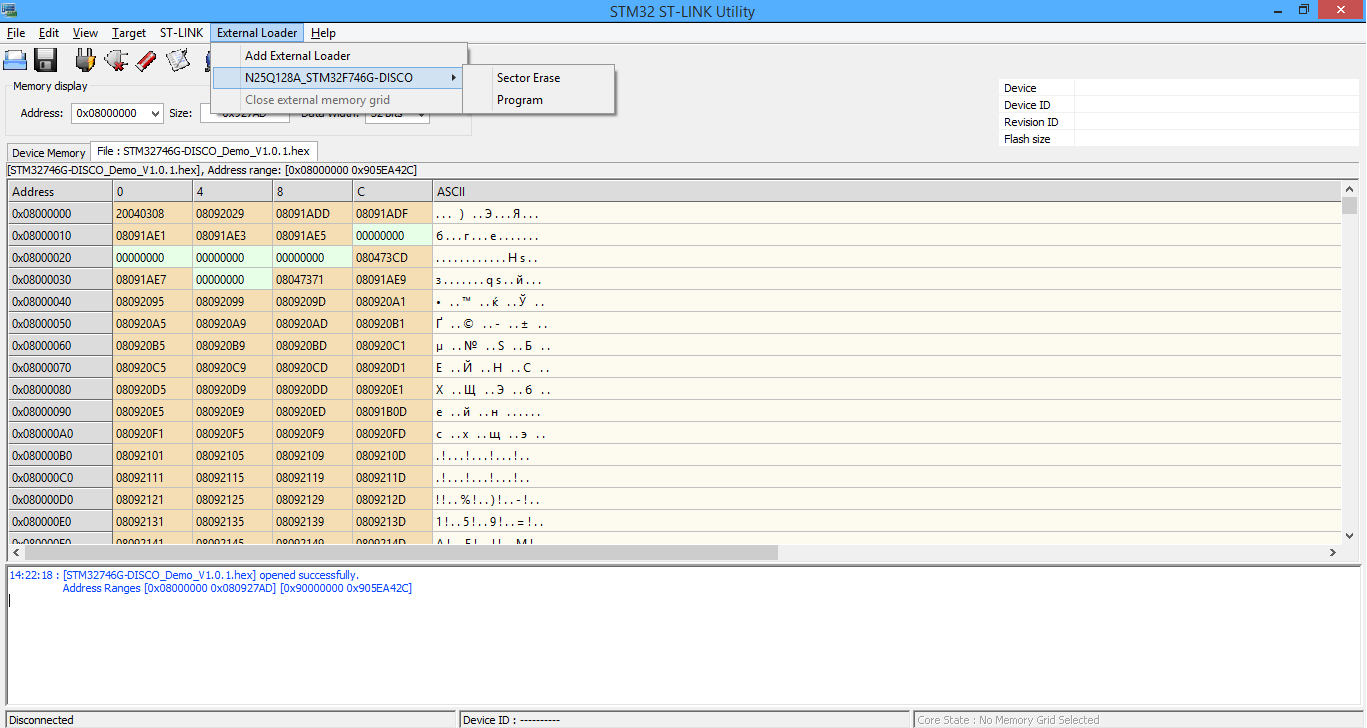Click the horizontal scrollbar thumb of memory grid

pos(401,552)
